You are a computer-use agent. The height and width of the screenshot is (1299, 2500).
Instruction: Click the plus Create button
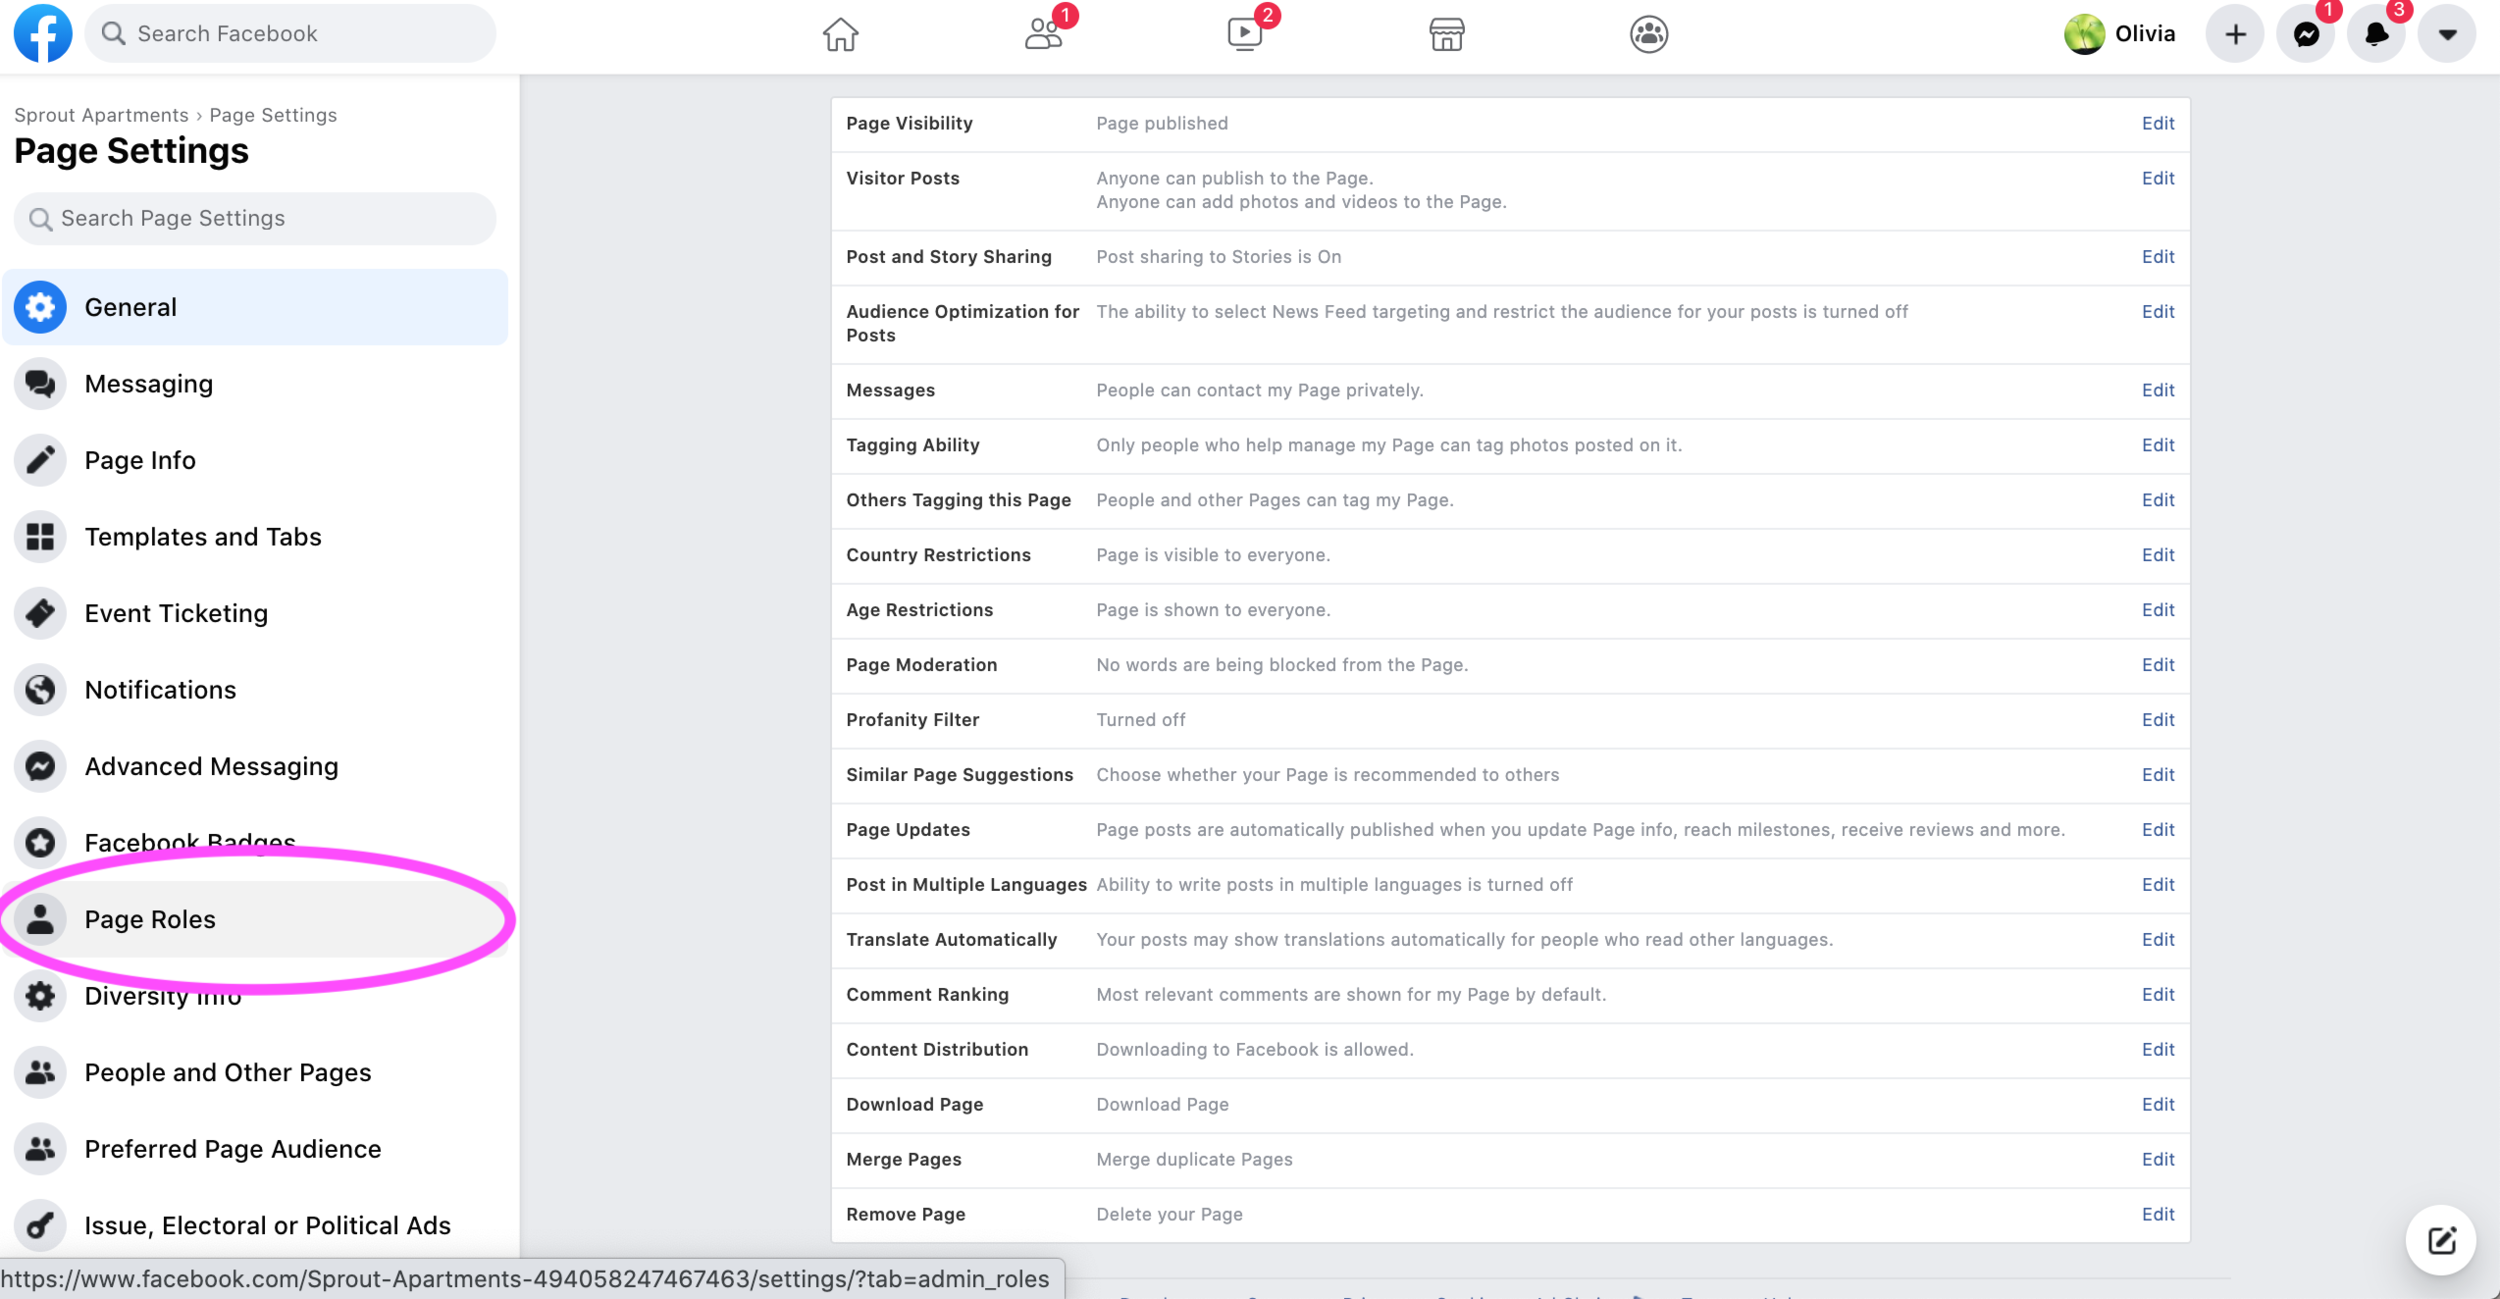coord(2235,34)
